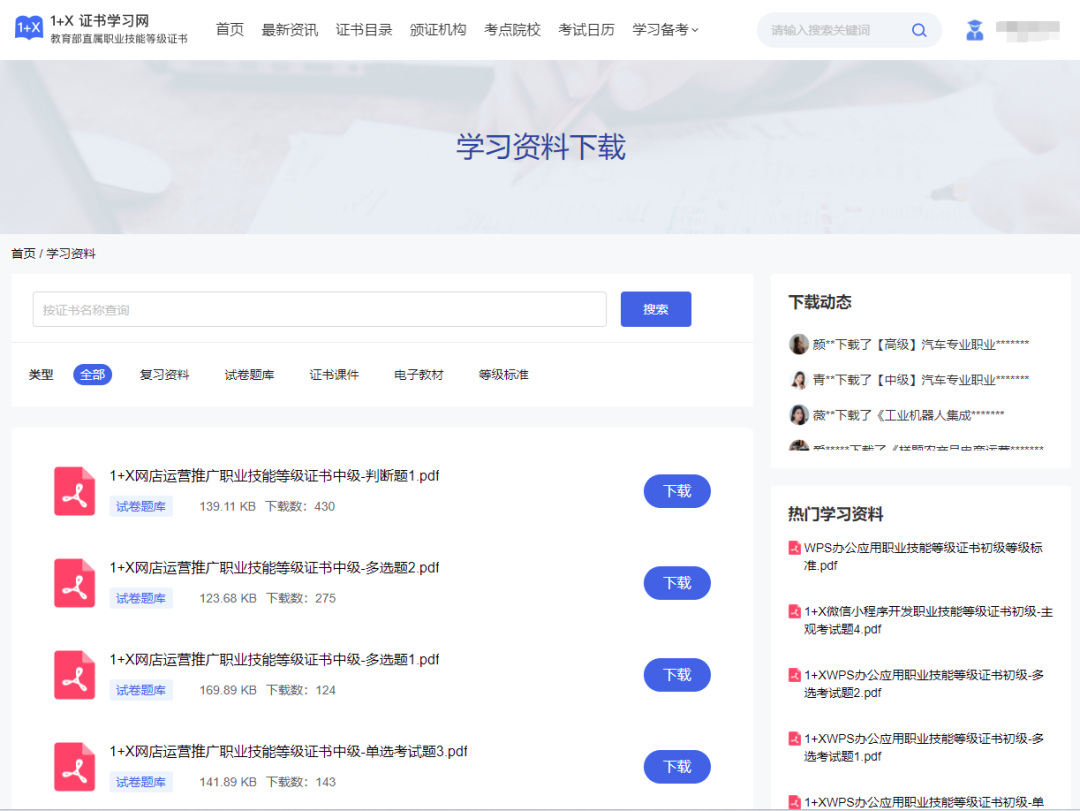Screen dimensions: 1080x811
Task: Focus the 按证书名称查询 input field
Action: point(320,309)
